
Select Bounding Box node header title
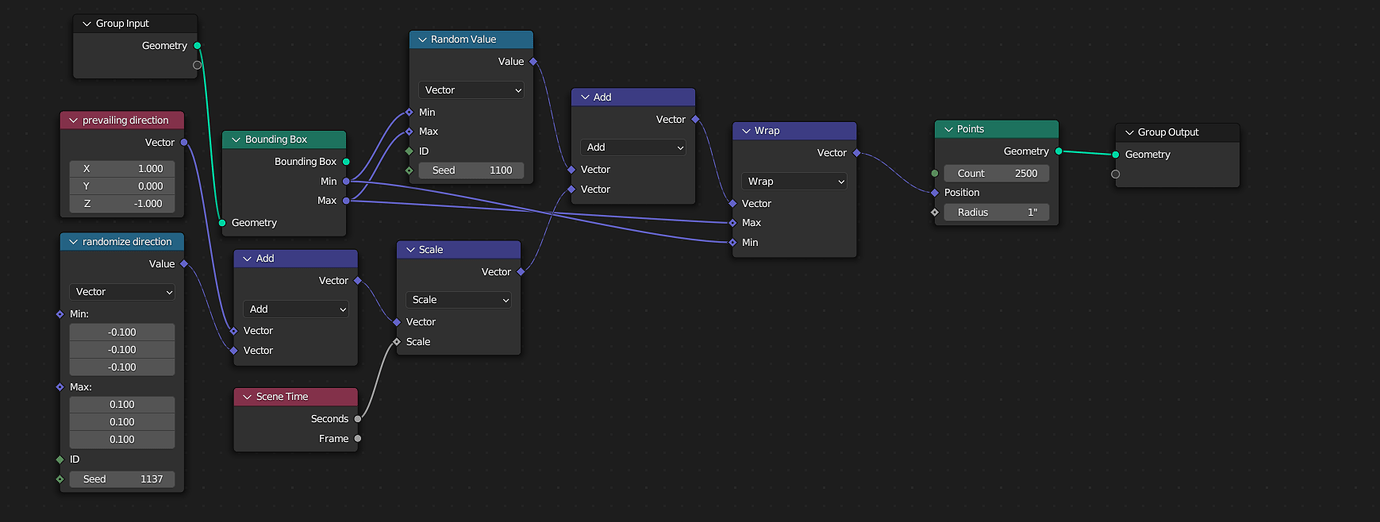(x=276, y=139)
